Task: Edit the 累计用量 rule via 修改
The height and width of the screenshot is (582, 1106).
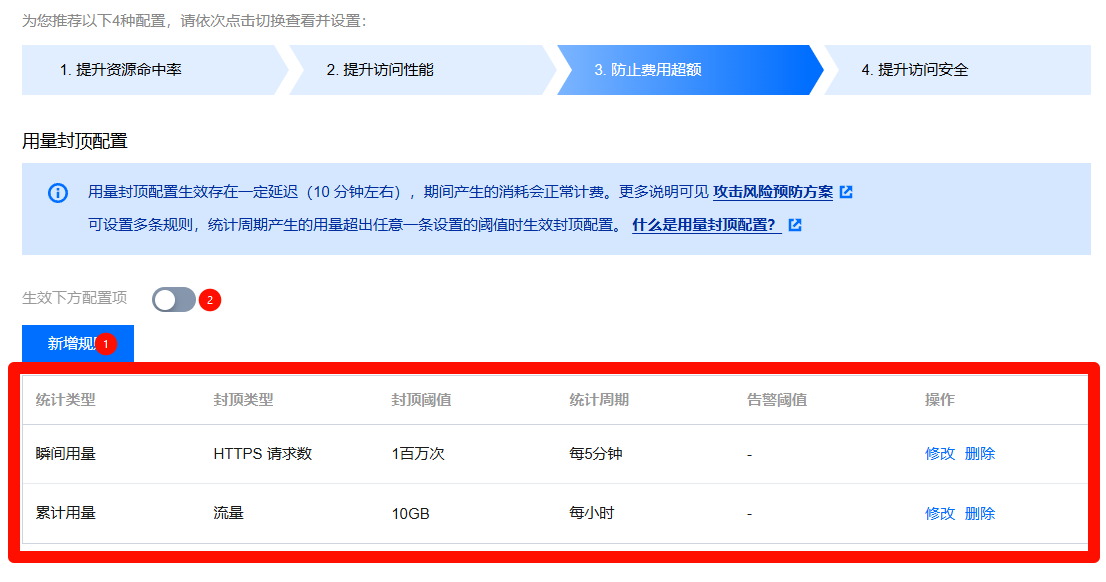Action: pyautogui.click(x=940, y=514)
